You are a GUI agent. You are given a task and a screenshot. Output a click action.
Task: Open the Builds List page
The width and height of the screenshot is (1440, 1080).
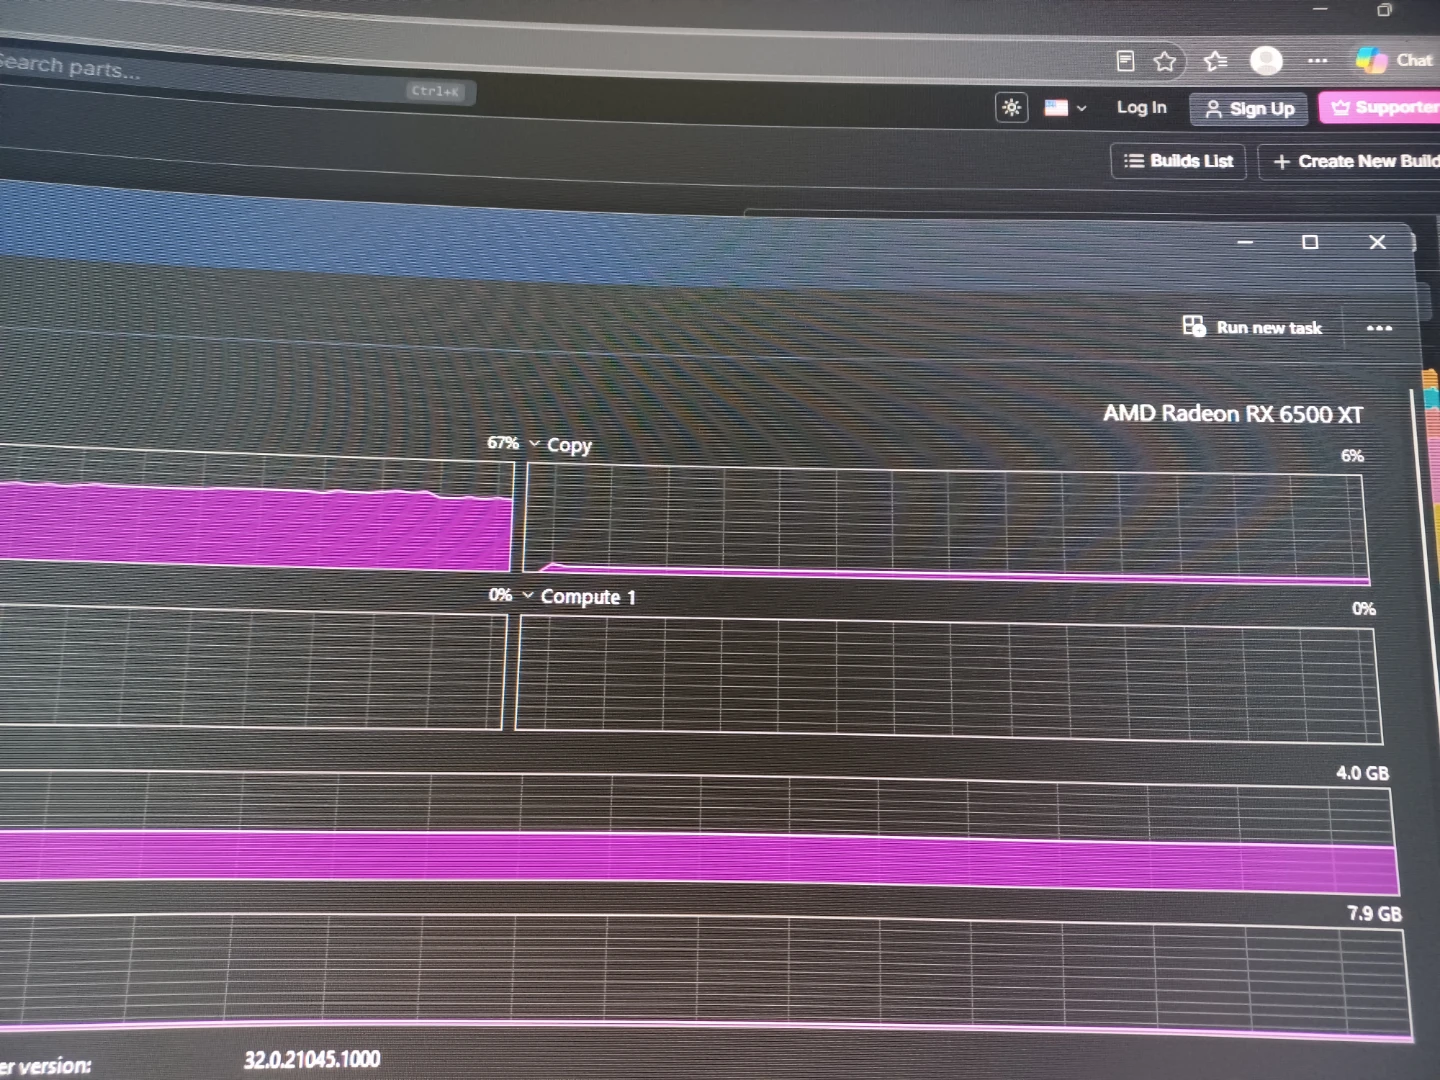1178,161
